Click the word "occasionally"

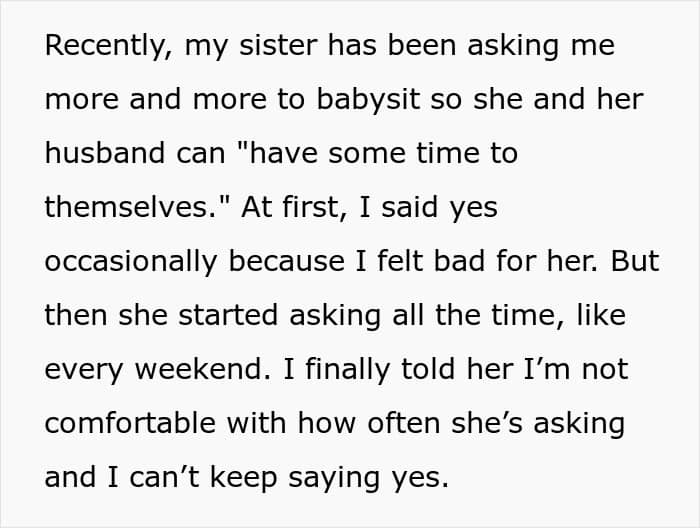point(131,262)
